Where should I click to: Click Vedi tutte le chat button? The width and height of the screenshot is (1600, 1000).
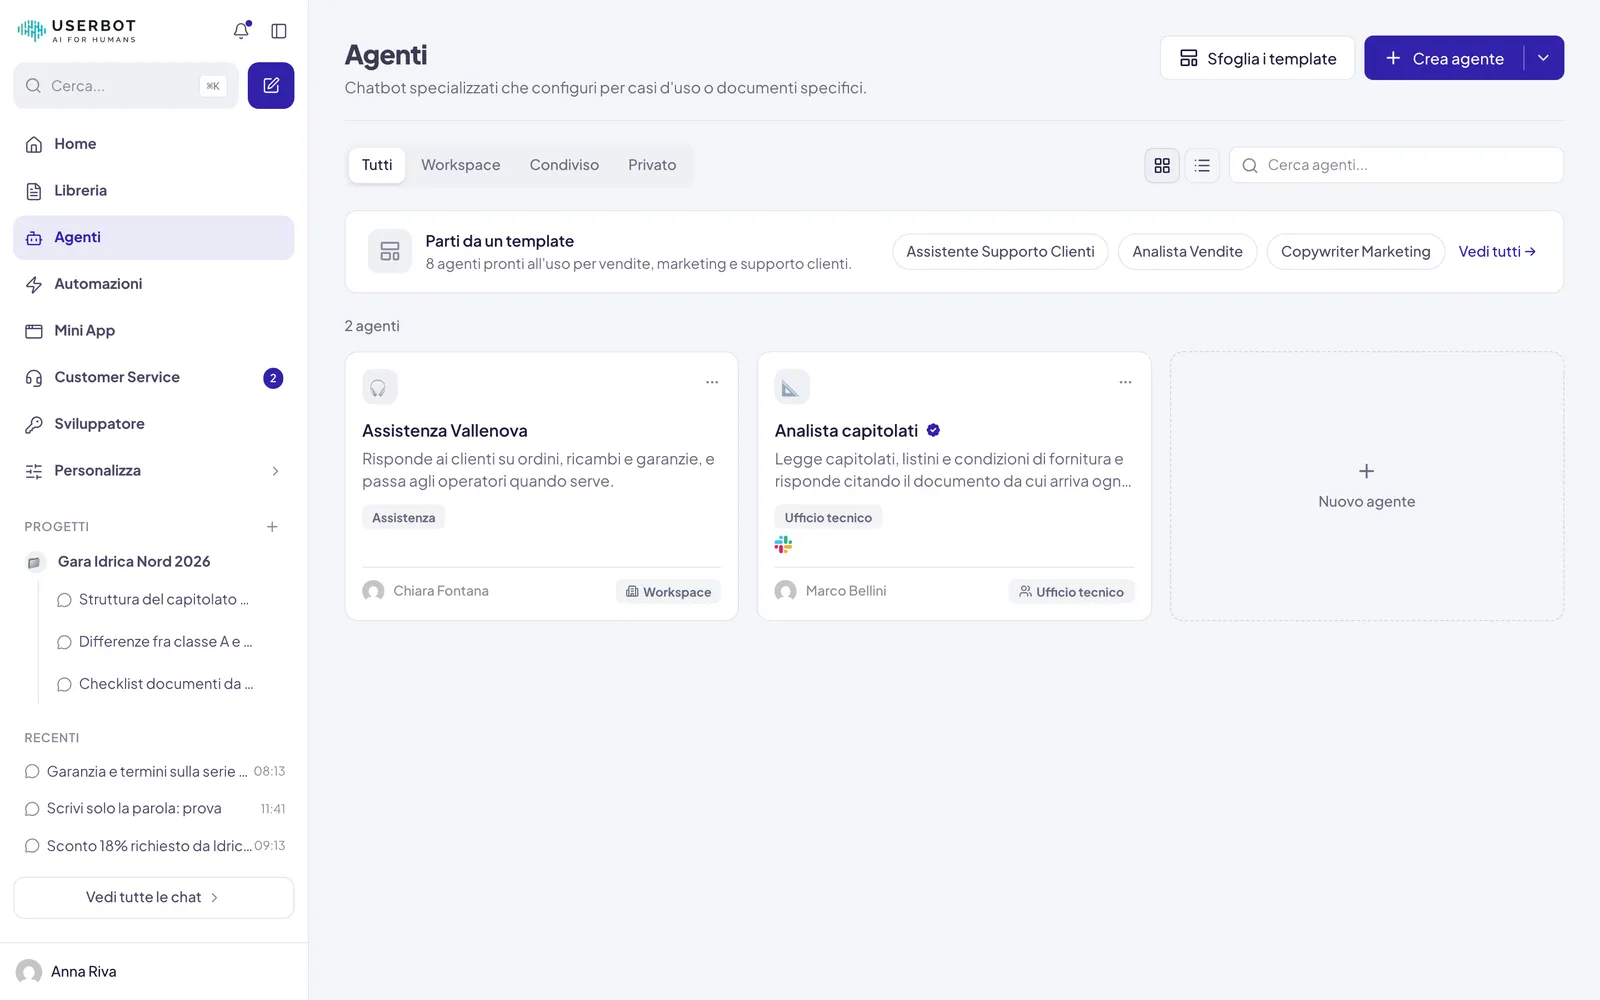[x=154, y=898]
